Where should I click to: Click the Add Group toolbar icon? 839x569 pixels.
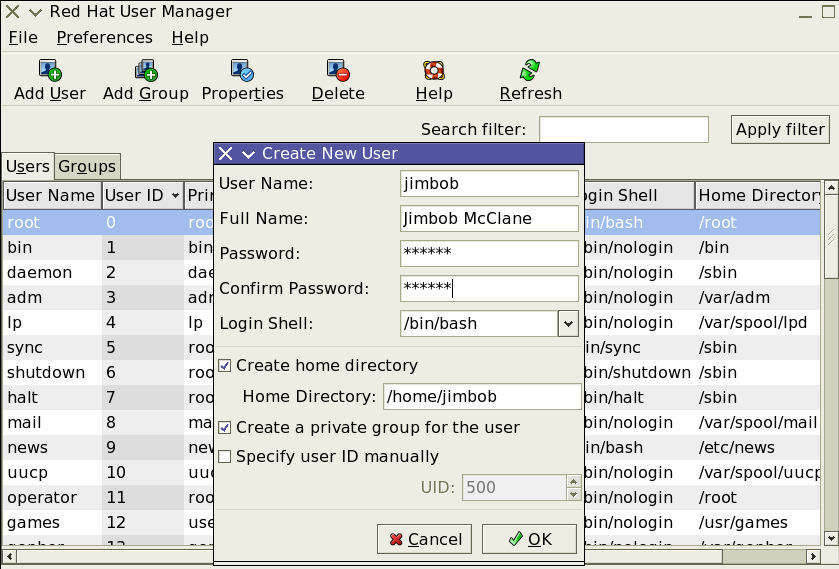click(146, 70)
